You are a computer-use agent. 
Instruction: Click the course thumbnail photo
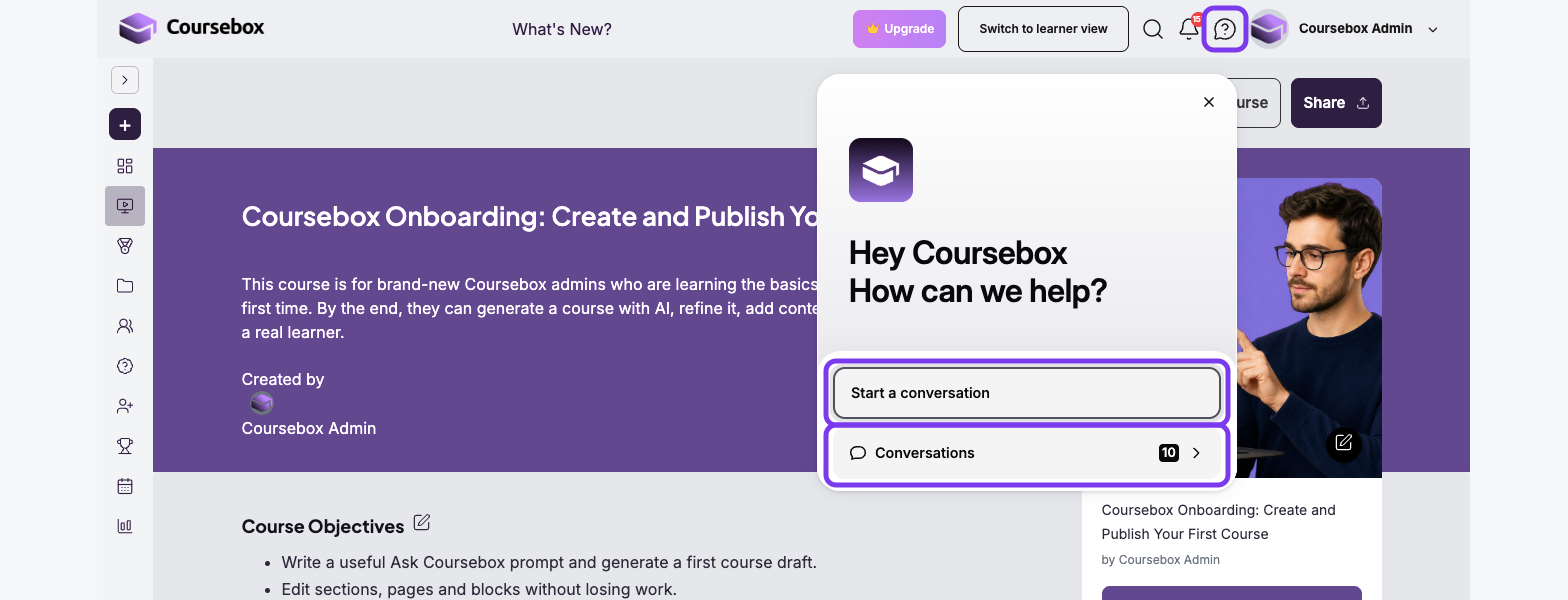coord(1309,328)
